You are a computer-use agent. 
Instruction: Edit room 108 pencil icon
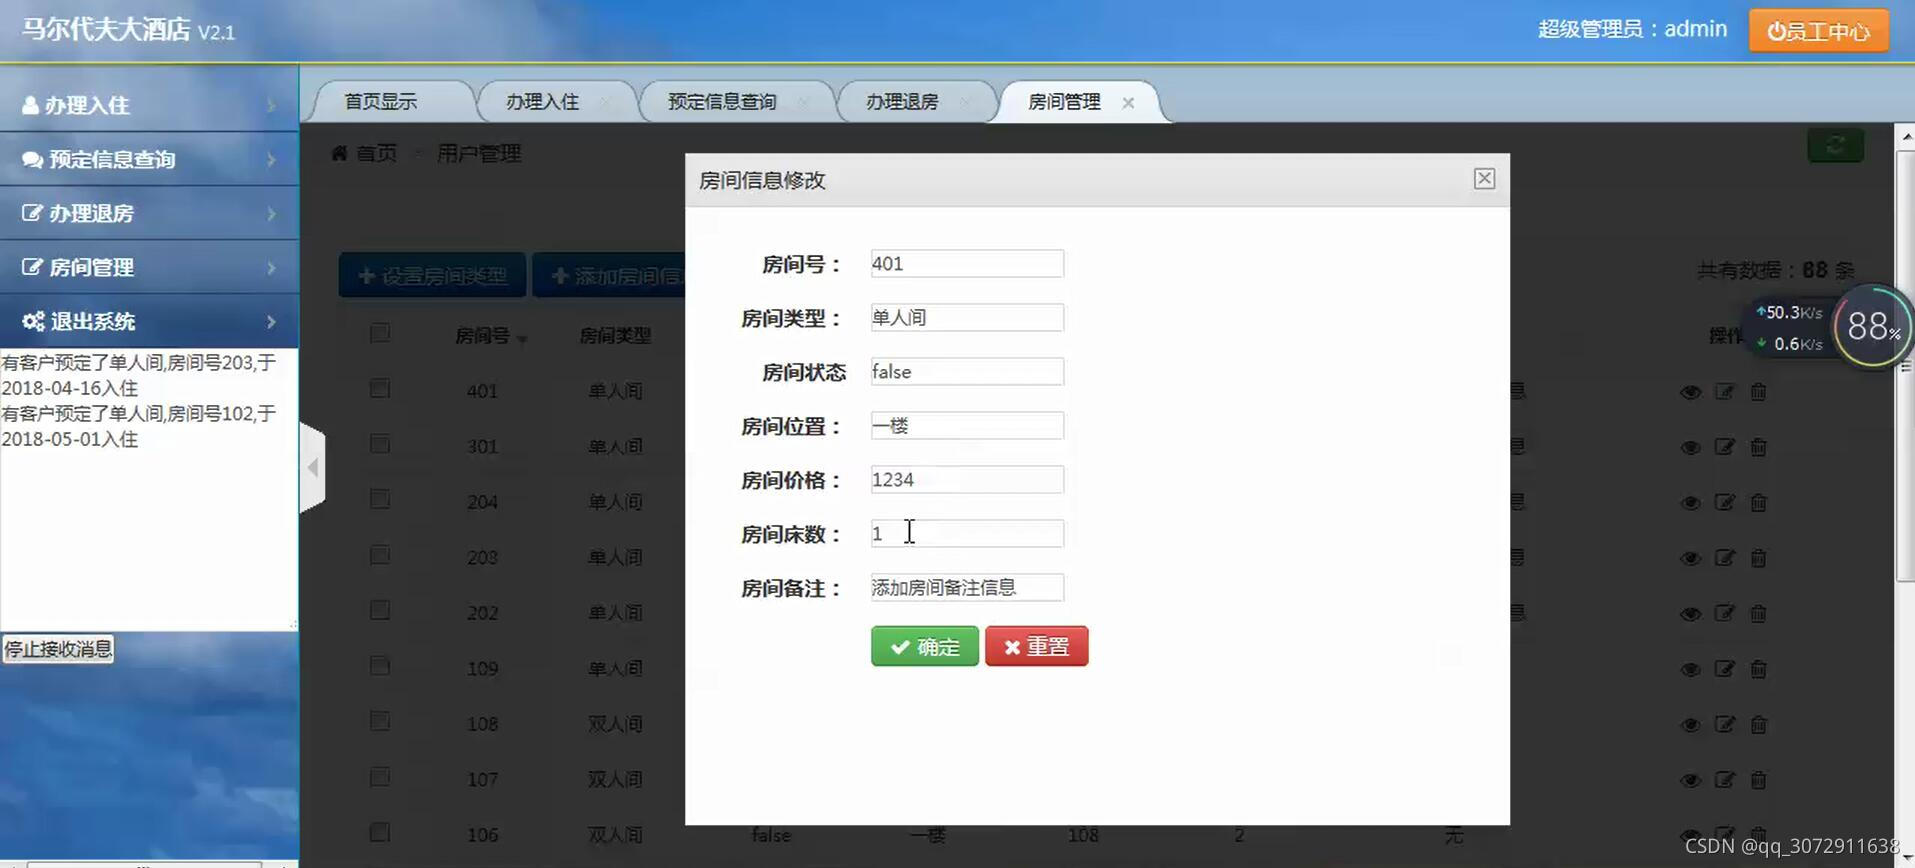(1724, 725)
